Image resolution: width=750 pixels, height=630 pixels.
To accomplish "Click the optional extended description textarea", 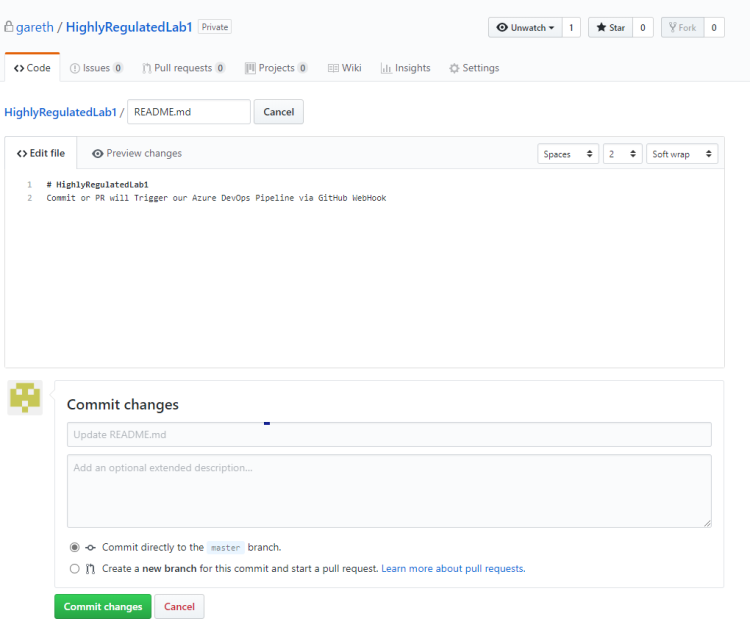I will pos(389,491).
